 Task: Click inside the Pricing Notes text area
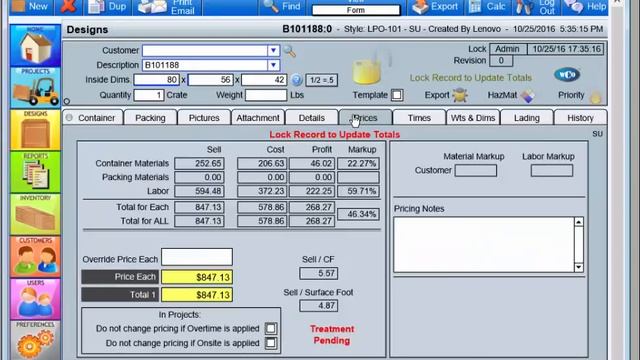(x=484, y=244)
